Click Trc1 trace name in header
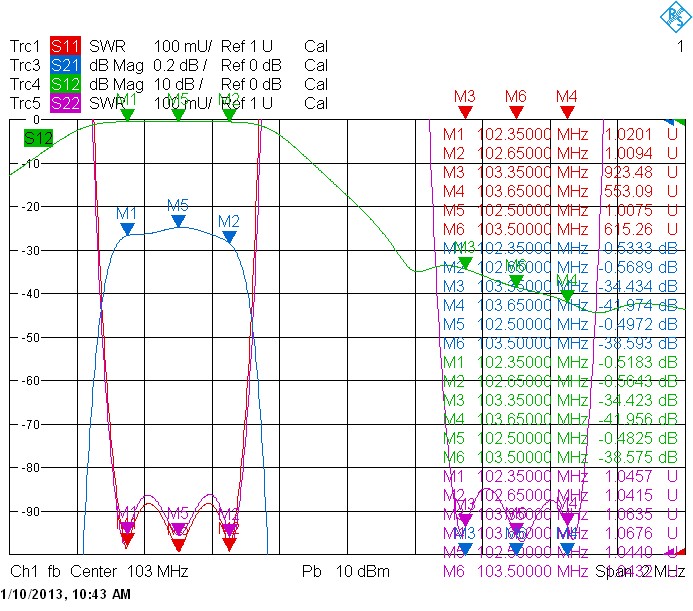Image resolution: width=693 pixels, height=611 pixels. point(25,46)
